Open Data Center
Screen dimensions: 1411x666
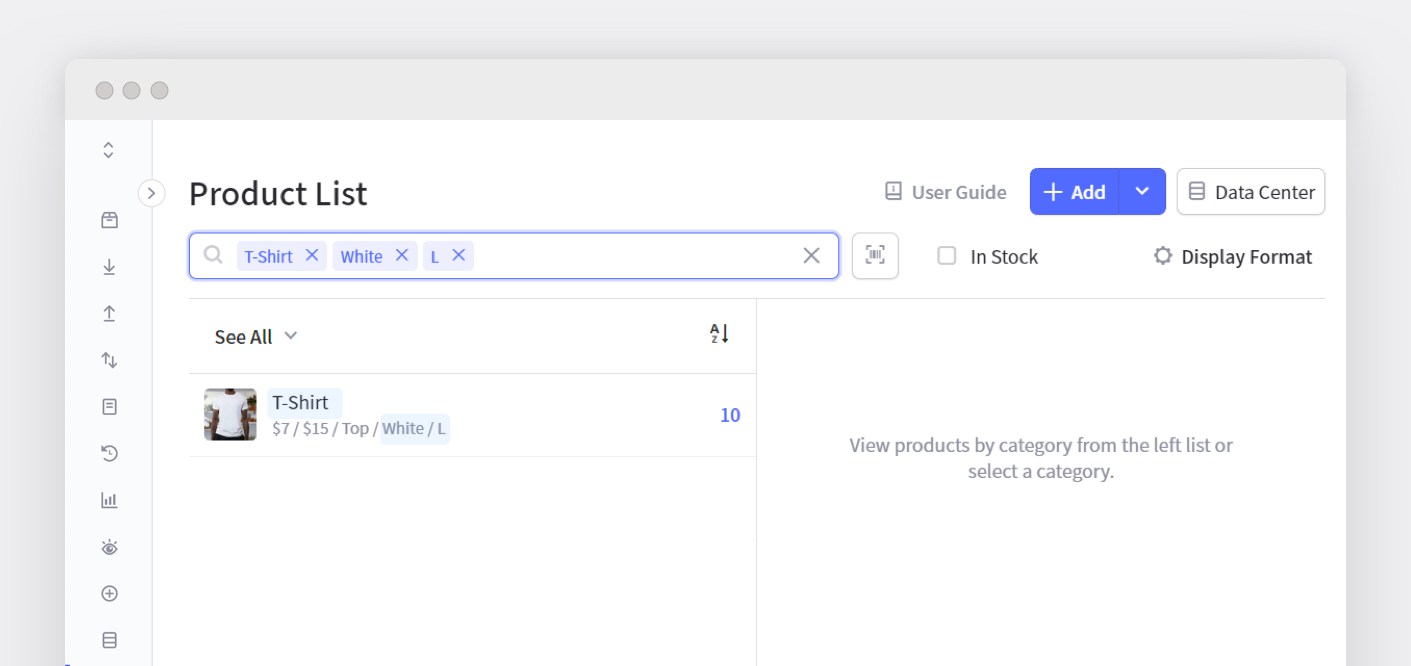click(x=1250, y=191)
